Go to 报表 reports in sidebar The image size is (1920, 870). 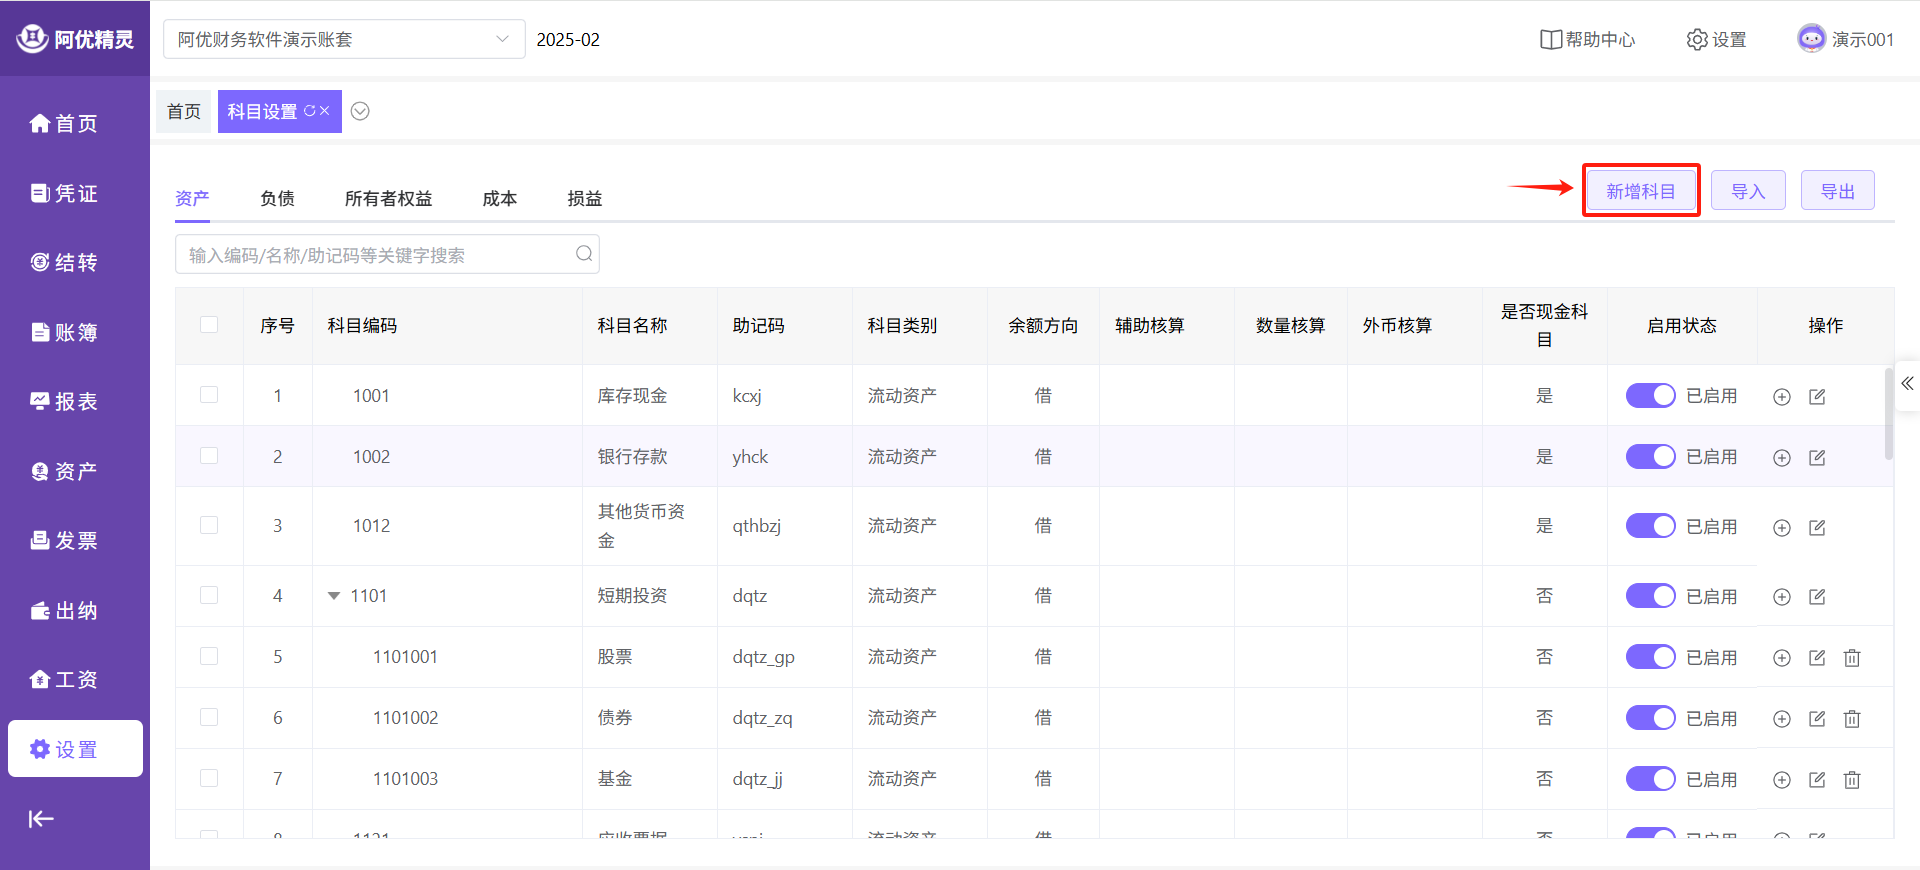pos(65,402)
